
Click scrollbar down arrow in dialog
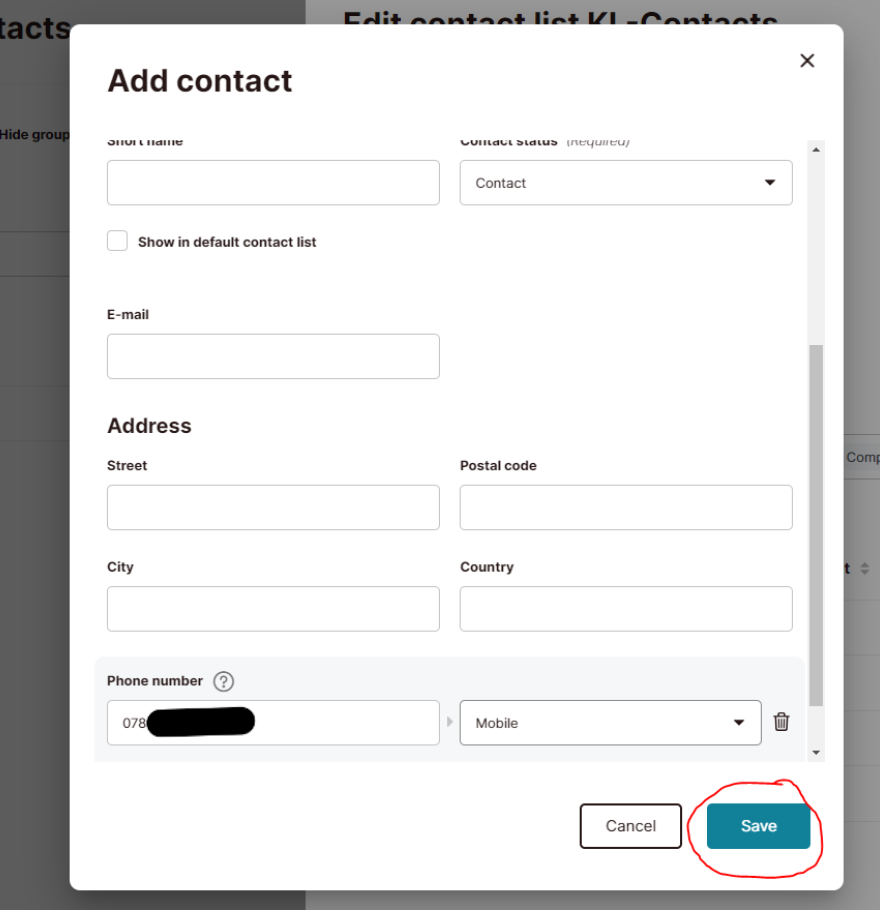tap(816, 753)
